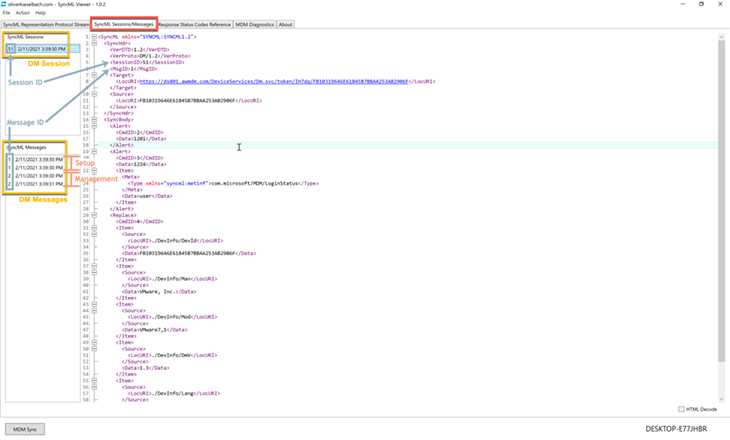Select the first message in SyncML Messages list
The image size is (730, 440).
(40, 159)
